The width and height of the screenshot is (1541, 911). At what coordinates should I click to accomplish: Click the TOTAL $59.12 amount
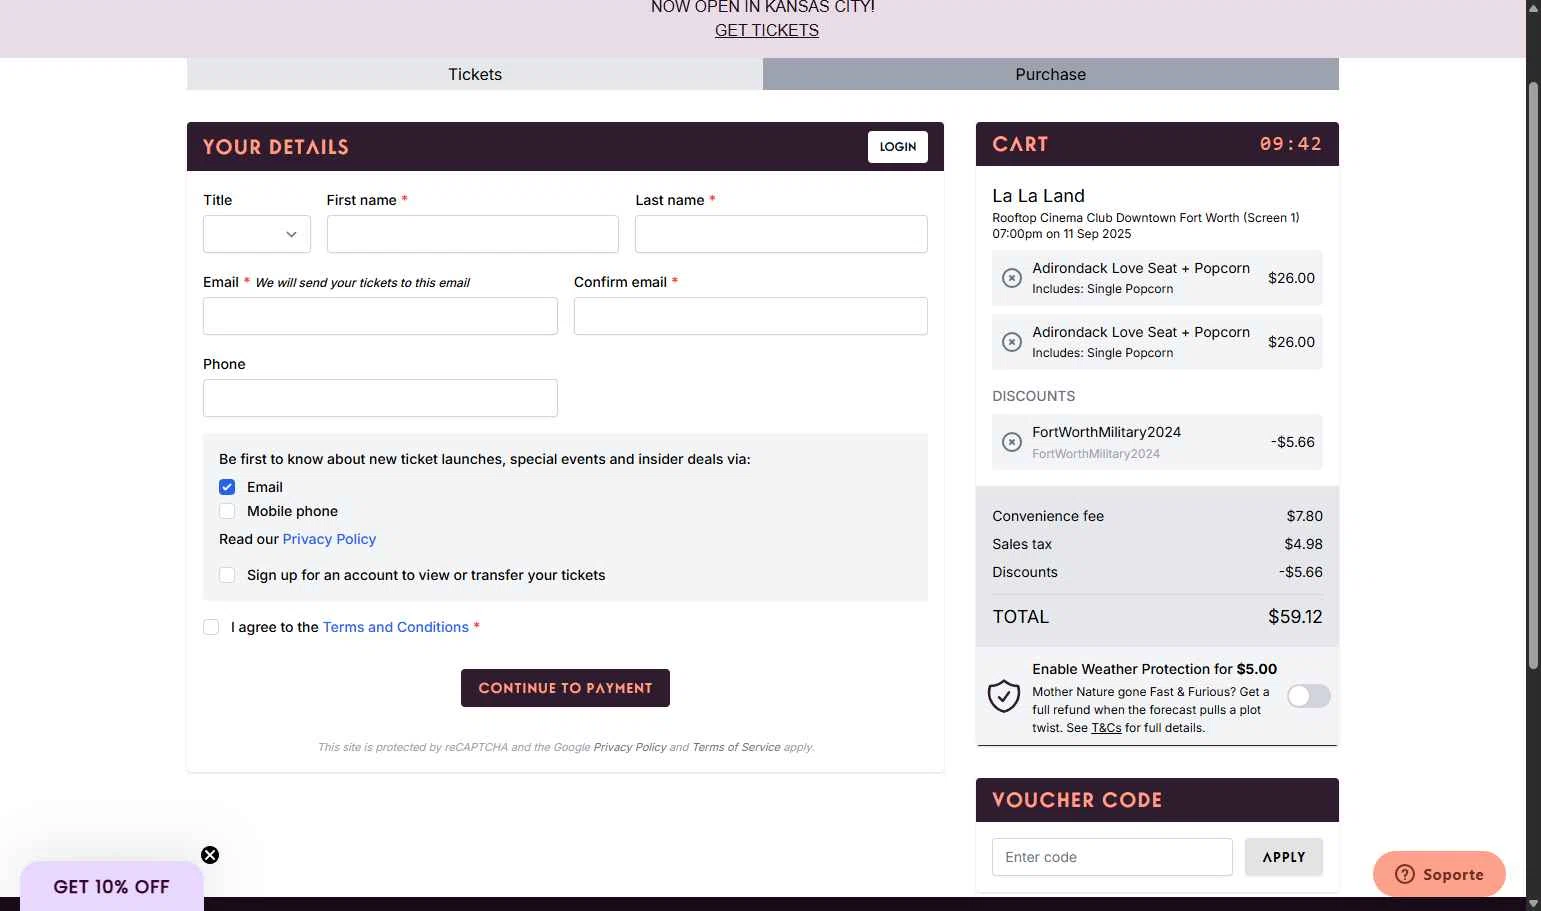(x=1295, y=617)
